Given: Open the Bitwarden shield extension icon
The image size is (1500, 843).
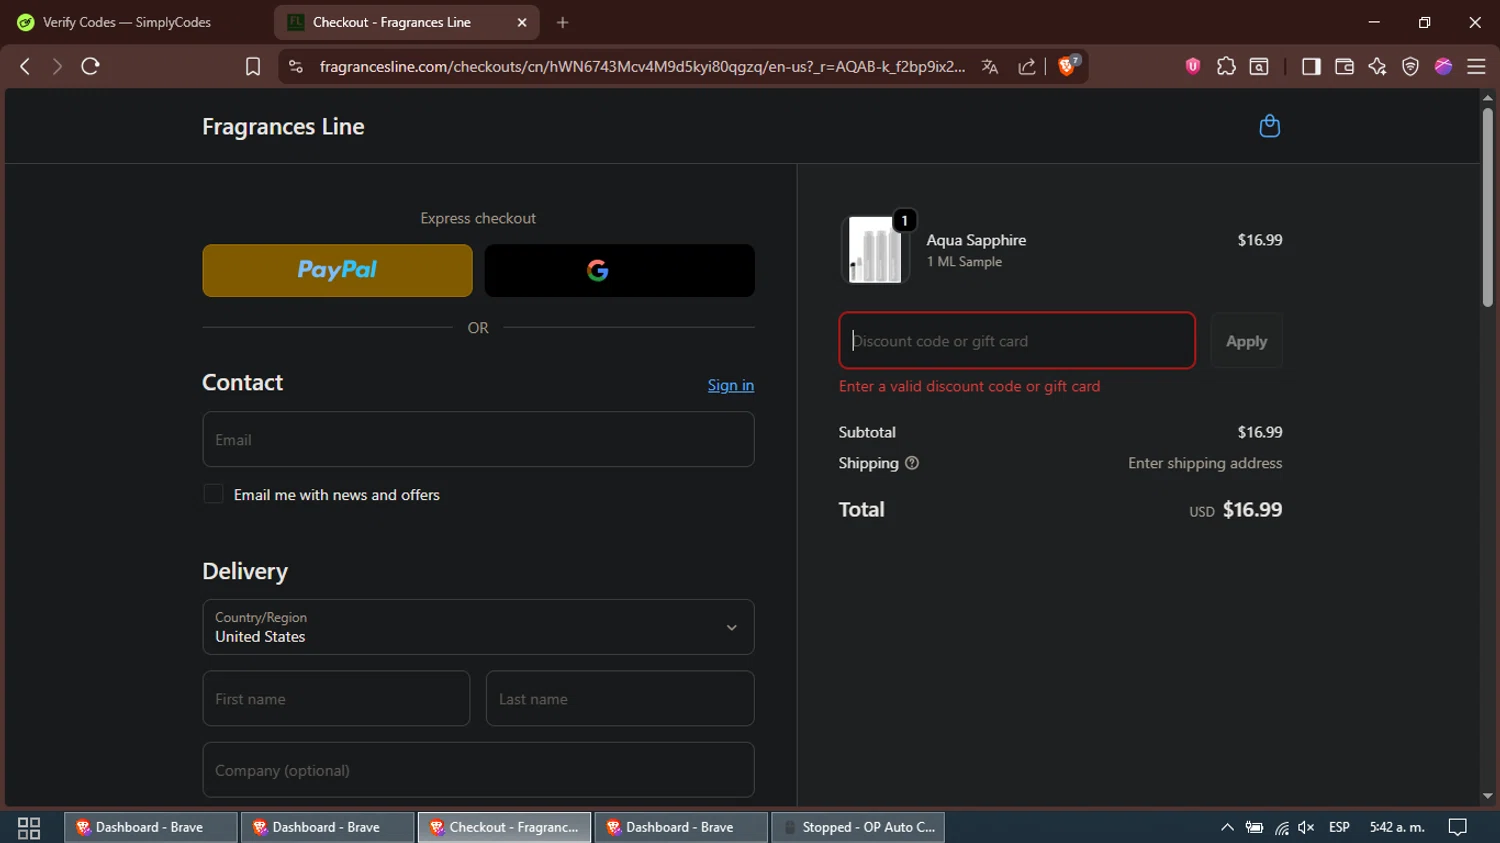Looking at the screenshot, I should point(1192,66).
